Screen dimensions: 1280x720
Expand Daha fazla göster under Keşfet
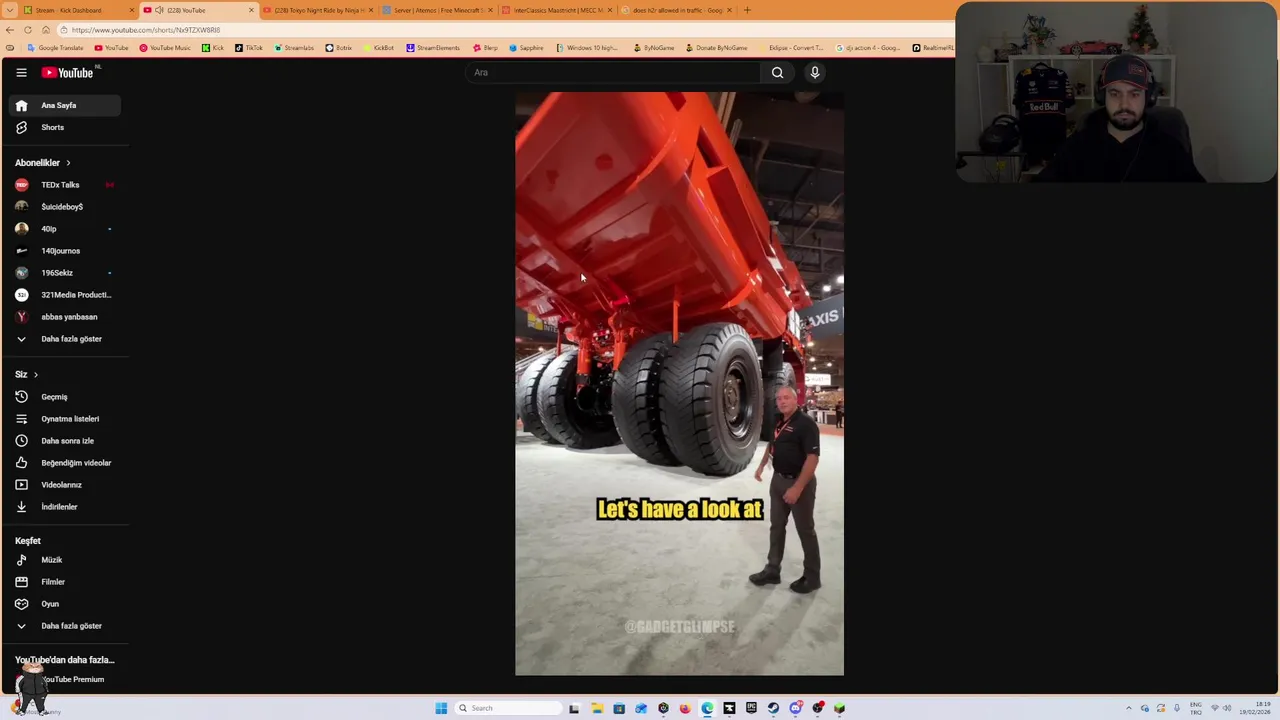pos(64,626)
